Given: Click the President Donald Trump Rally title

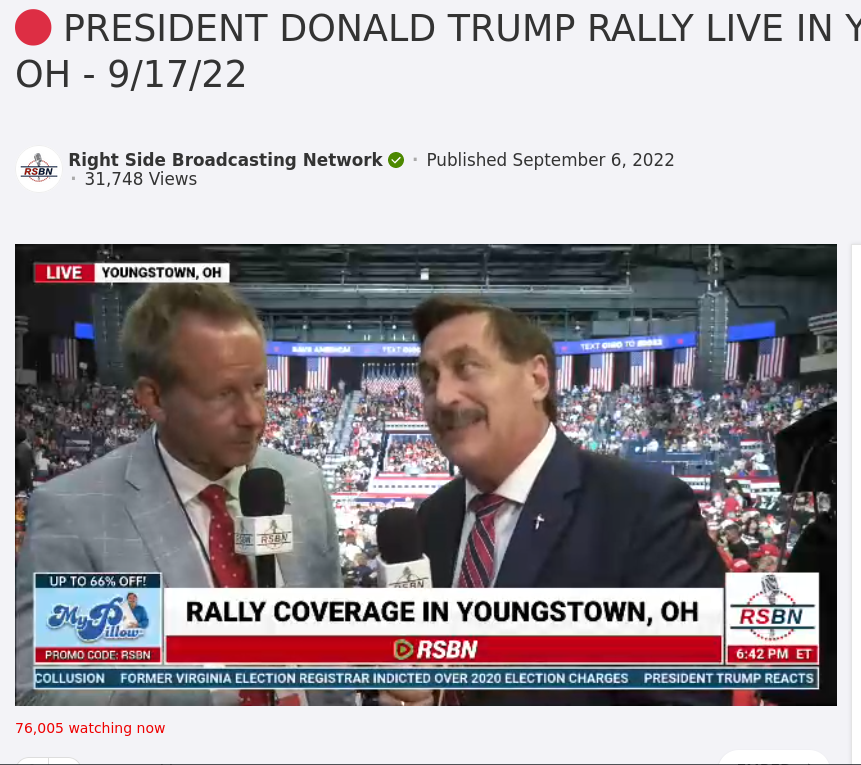Looking at the screenshot, I should [438, 51].
